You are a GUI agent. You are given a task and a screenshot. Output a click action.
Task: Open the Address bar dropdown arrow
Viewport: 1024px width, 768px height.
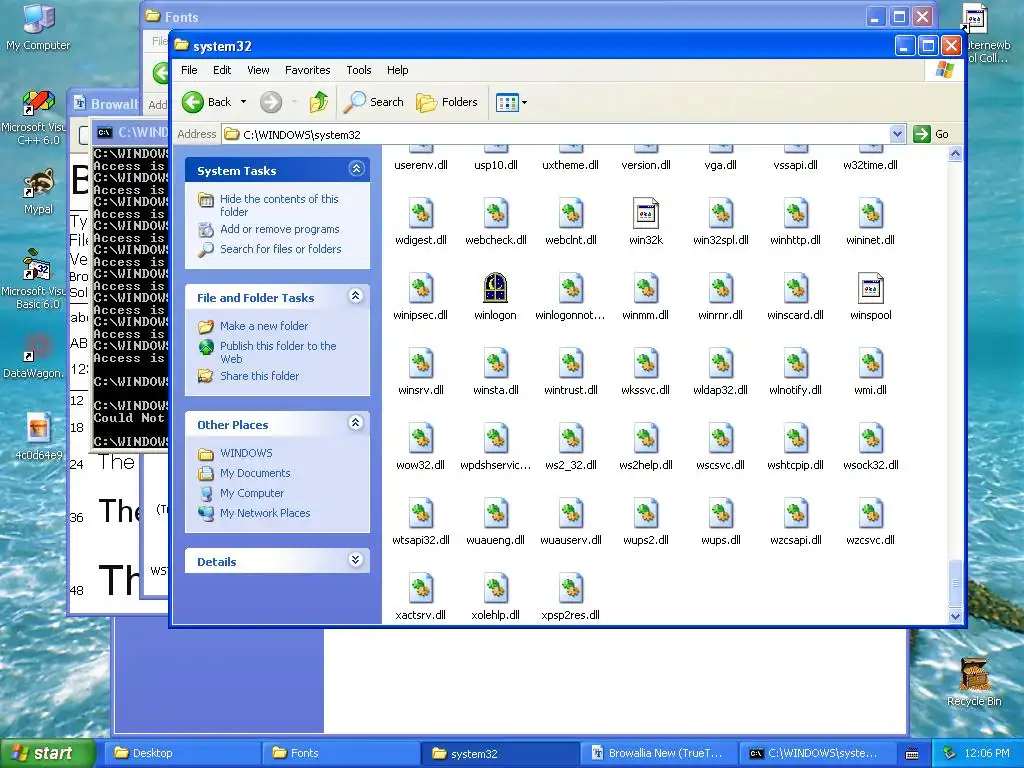897,134
